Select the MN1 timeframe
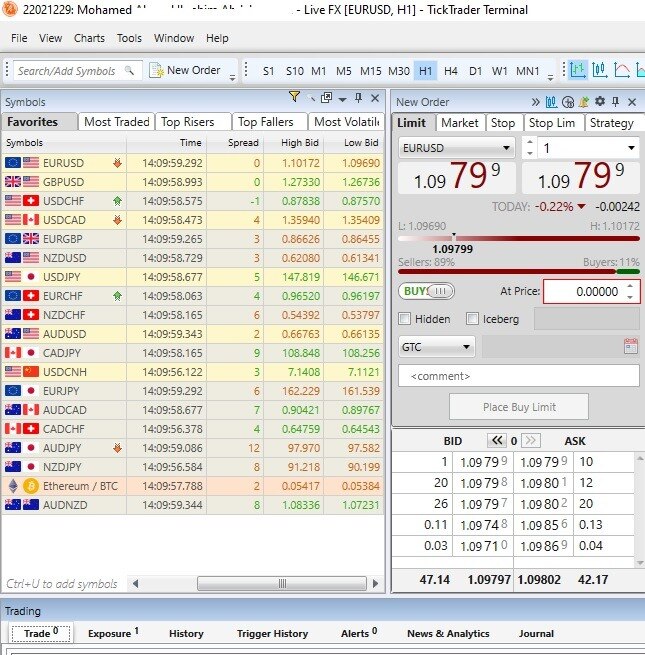The width and height of the screenshot is (645, 655). [x=528, y=71]
